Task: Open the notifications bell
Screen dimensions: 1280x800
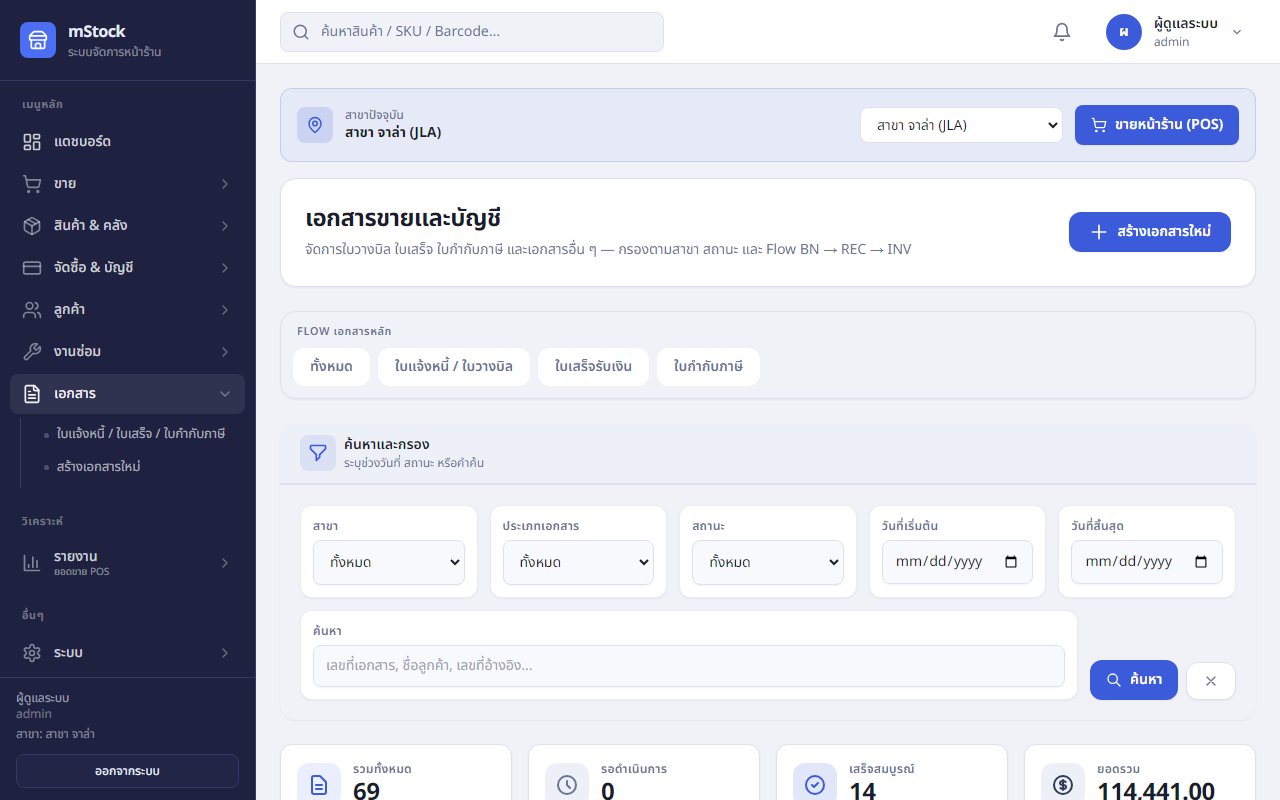Action: [1062, 32]
